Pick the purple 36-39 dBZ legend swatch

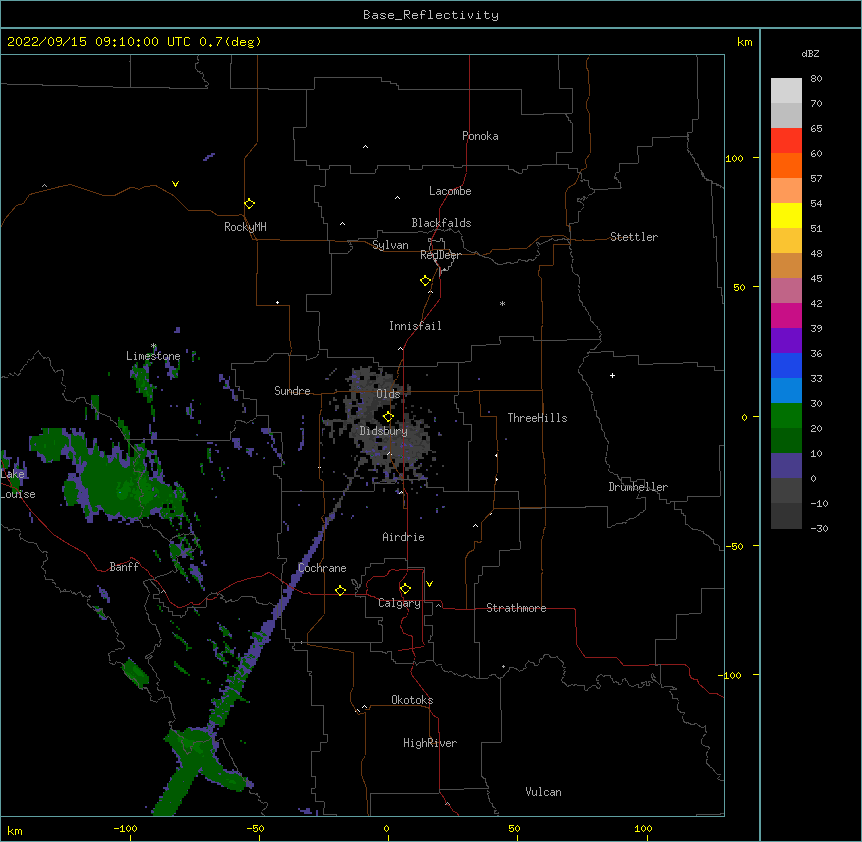[x=786, y=341]
